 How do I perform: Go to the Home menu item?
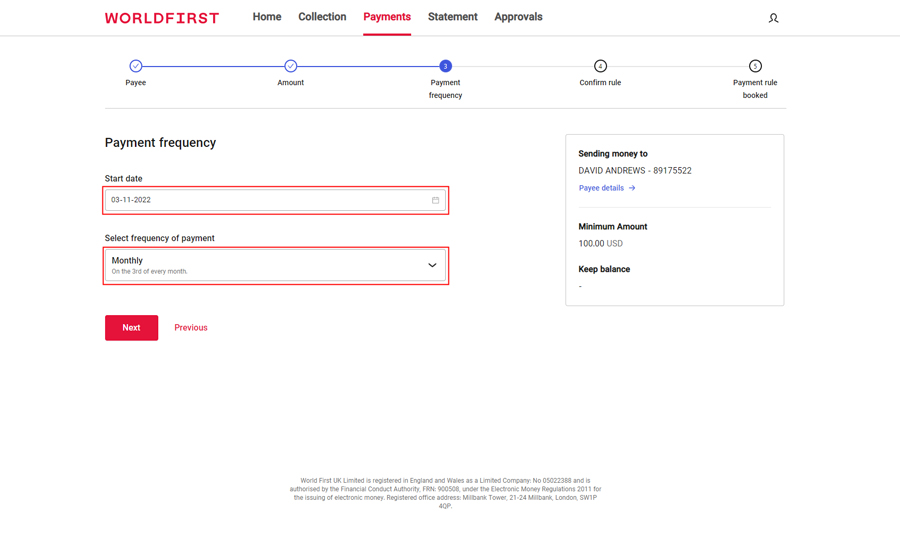267,17
